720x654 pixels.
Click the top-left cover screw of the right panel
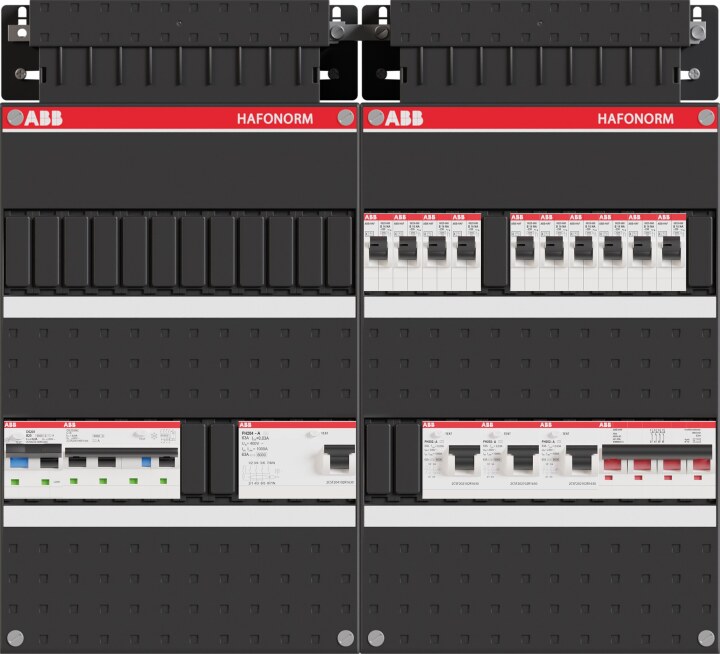(x=376, y=118)
